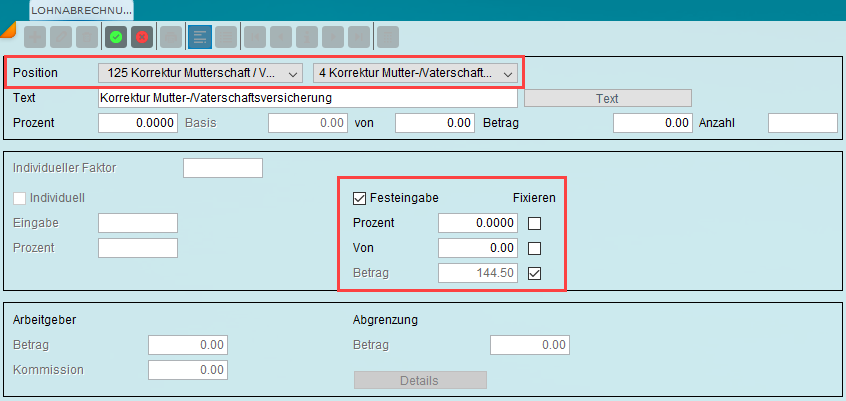This screenshot has height=401, width=846.
Task: Uncheck the Festeingabe checkbox
Action: [360, 198]
